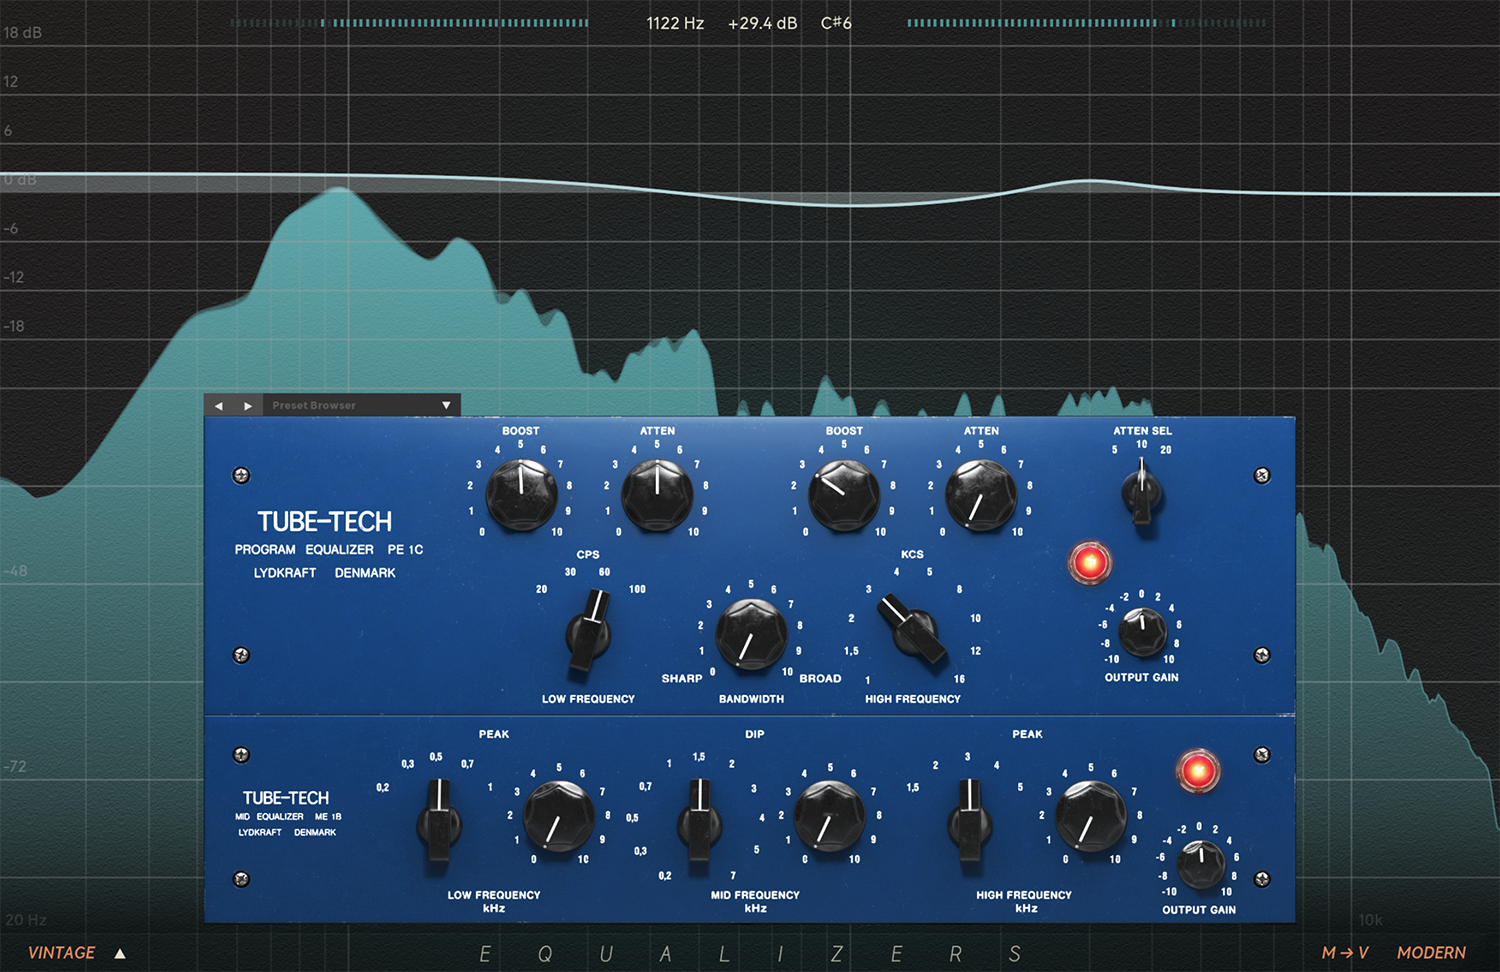This screenshot has height=972, width=1500.
Task: Click the BANDWIDTH sharp-broad knob
Action: [751, 635]
